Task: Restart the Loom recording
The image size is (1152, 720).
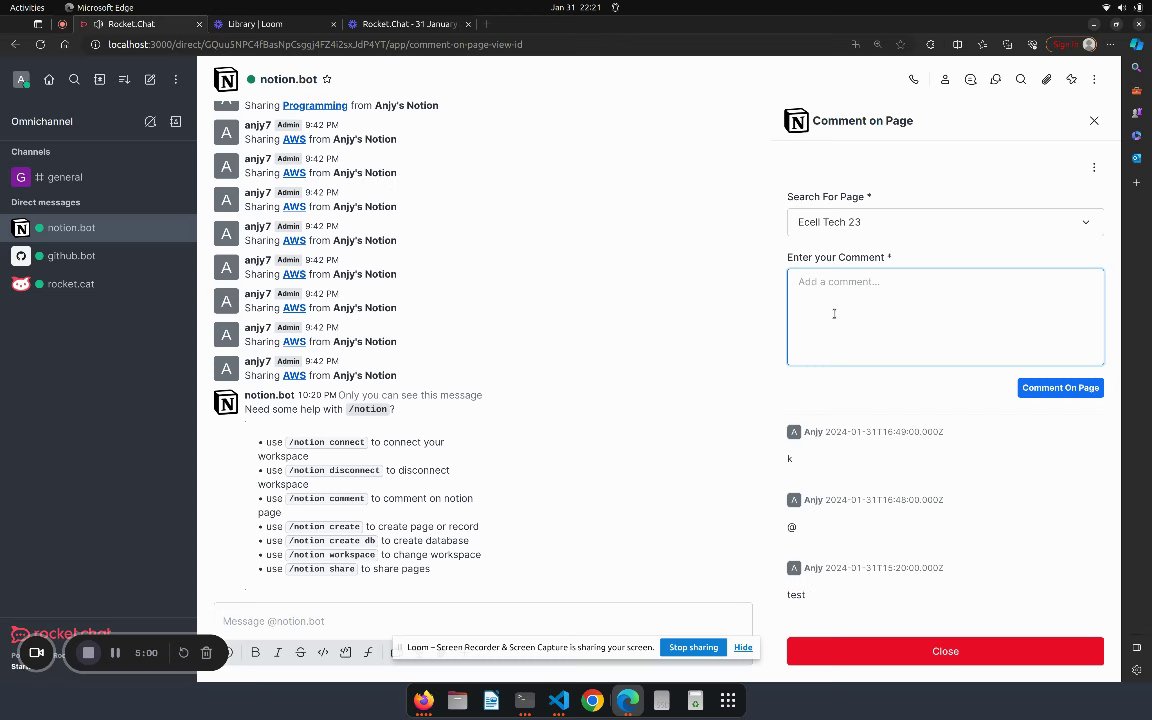Action: pyautogui.click(x=184, y=652)
